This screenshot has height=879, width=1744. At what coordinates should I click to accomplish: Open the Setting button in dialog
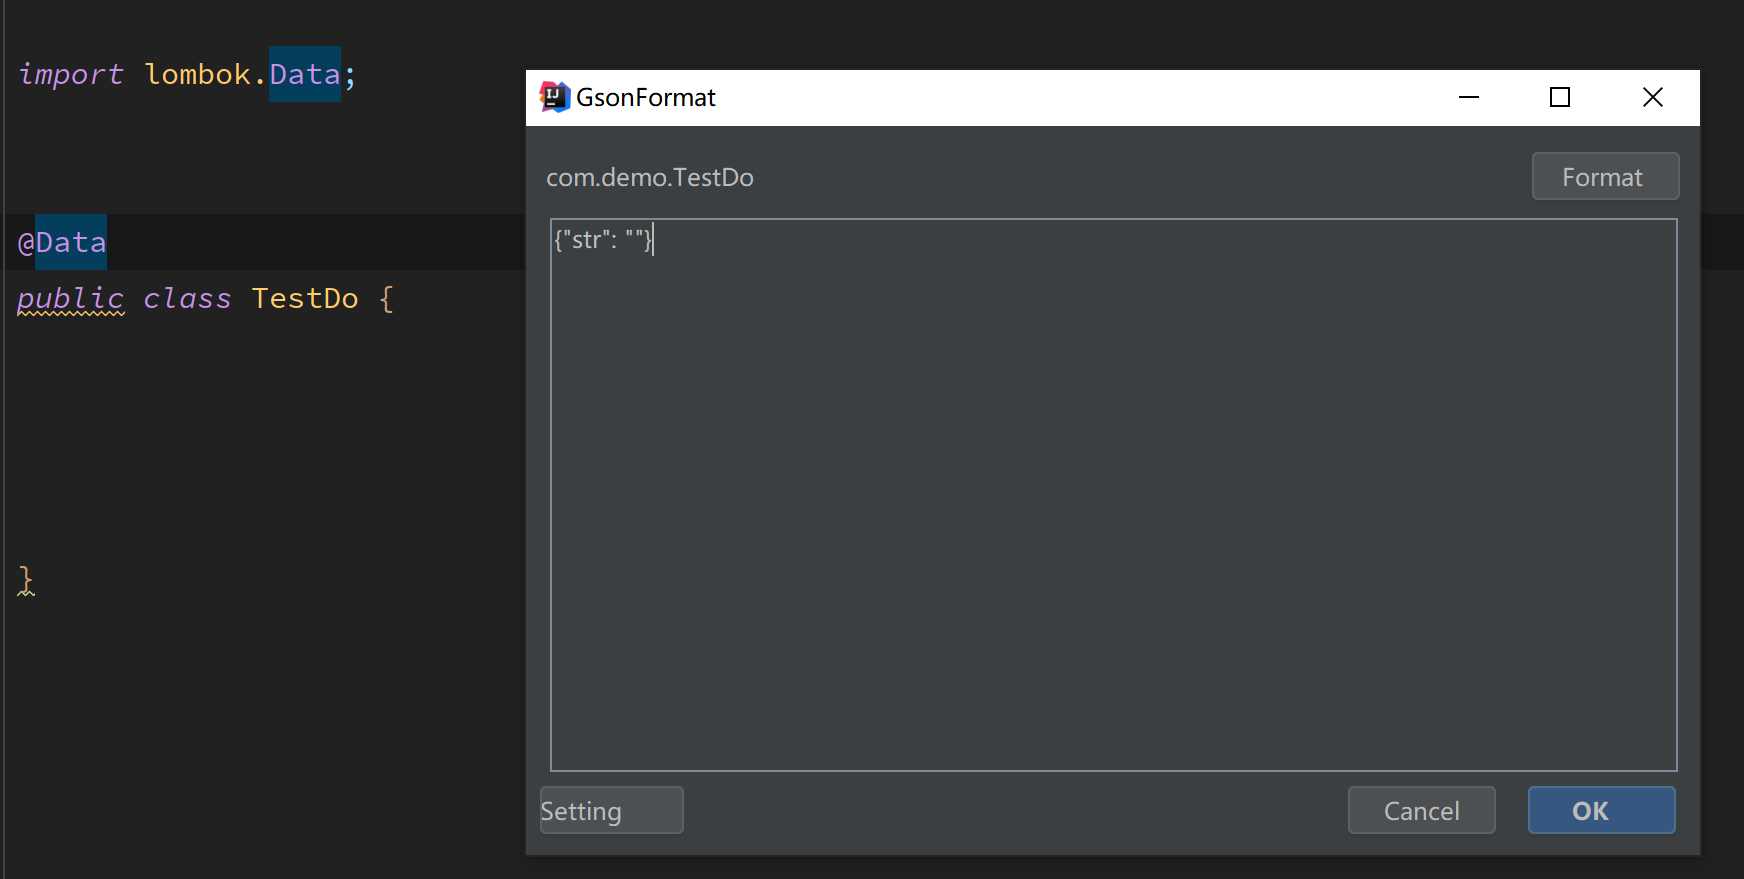click(611, 810)
